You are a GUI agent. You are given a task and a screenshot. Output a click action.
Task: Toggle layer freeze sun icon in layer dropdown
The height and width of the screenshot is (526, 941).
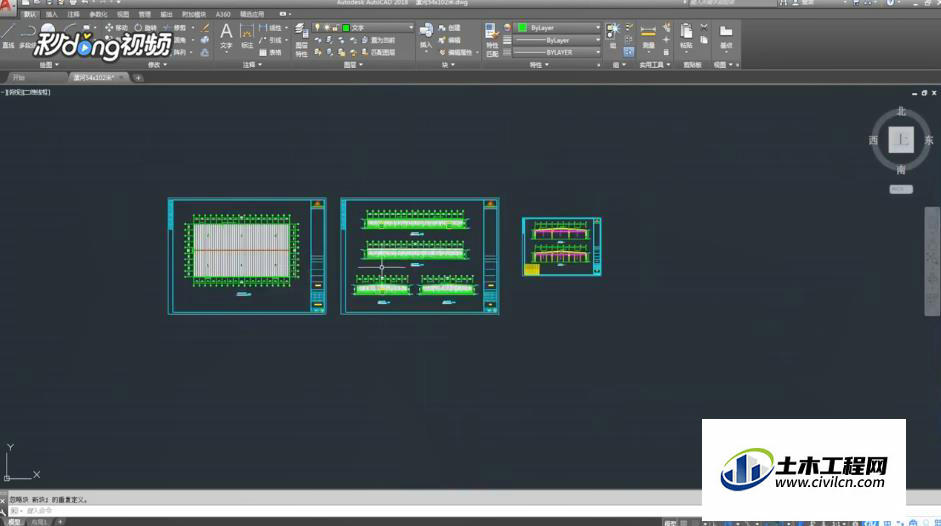pyautogui.click(x=327, y=28)
